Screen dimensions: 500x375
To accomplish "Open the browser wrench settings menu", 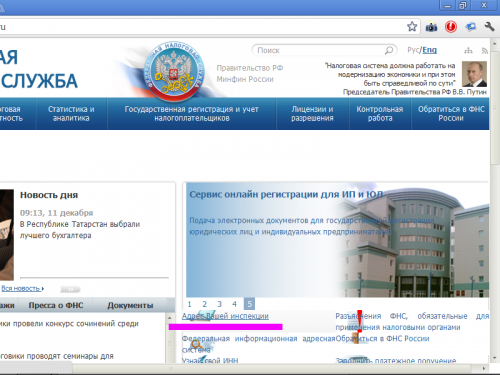I will [x=489, y=26].
